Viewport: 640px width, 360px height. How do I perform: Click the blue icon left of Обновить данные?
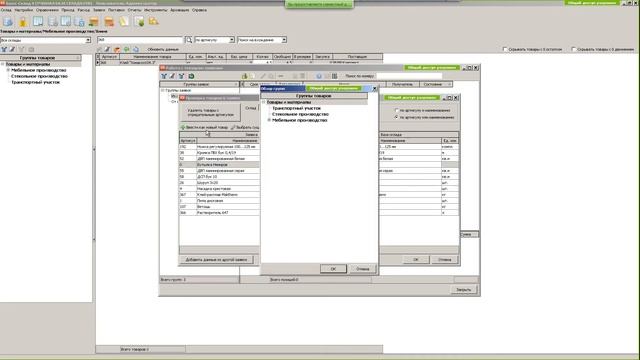tap(136, 49)
